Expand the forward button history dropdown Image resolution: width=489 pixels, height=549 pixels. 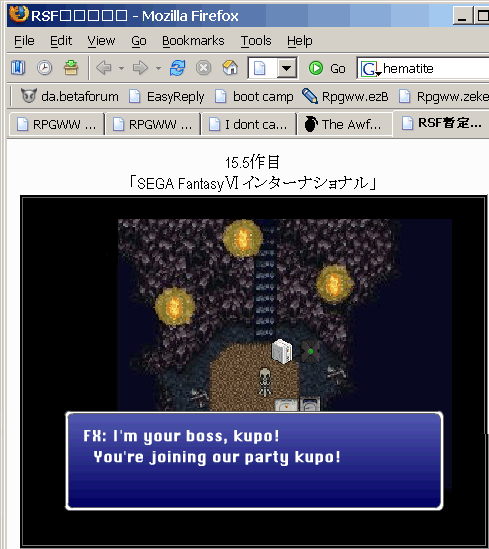click(x=158, y=68)
